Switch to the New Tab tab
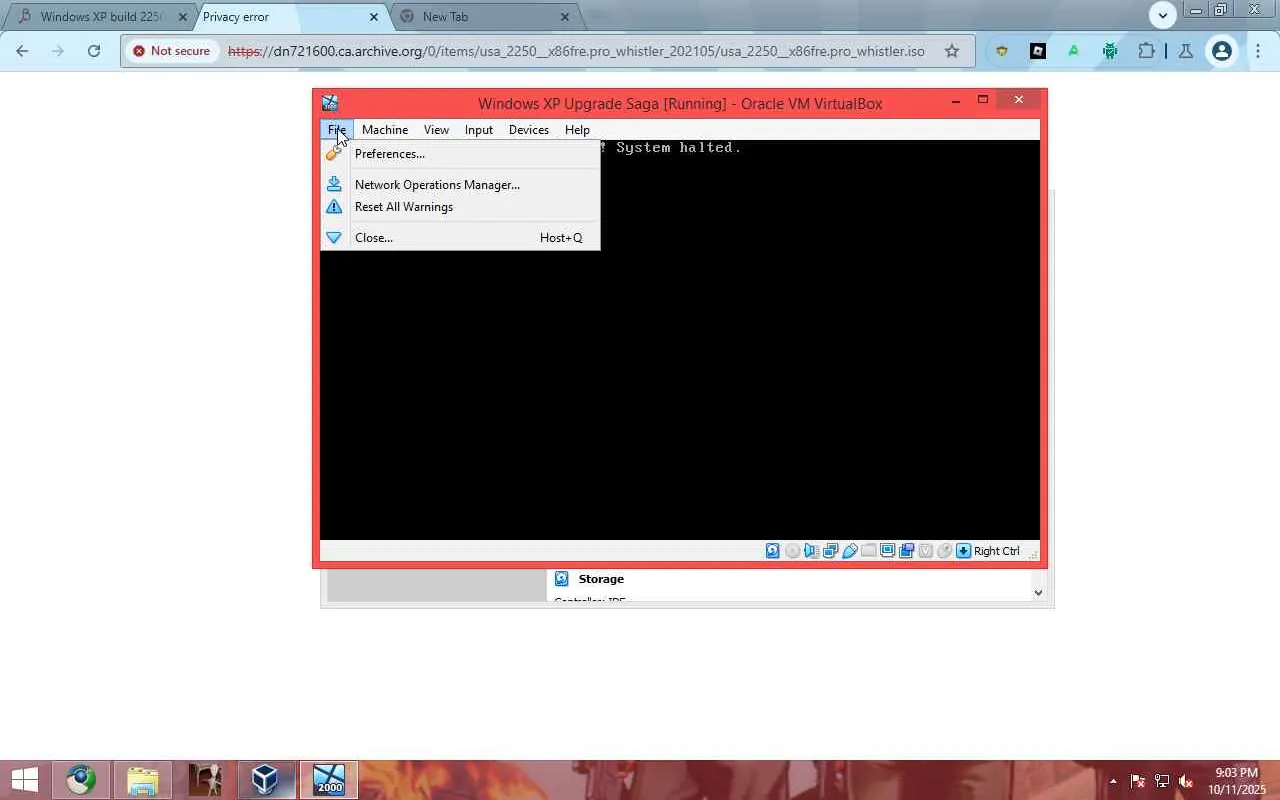This screenshot has height=800, width=1280. (483, 17)
